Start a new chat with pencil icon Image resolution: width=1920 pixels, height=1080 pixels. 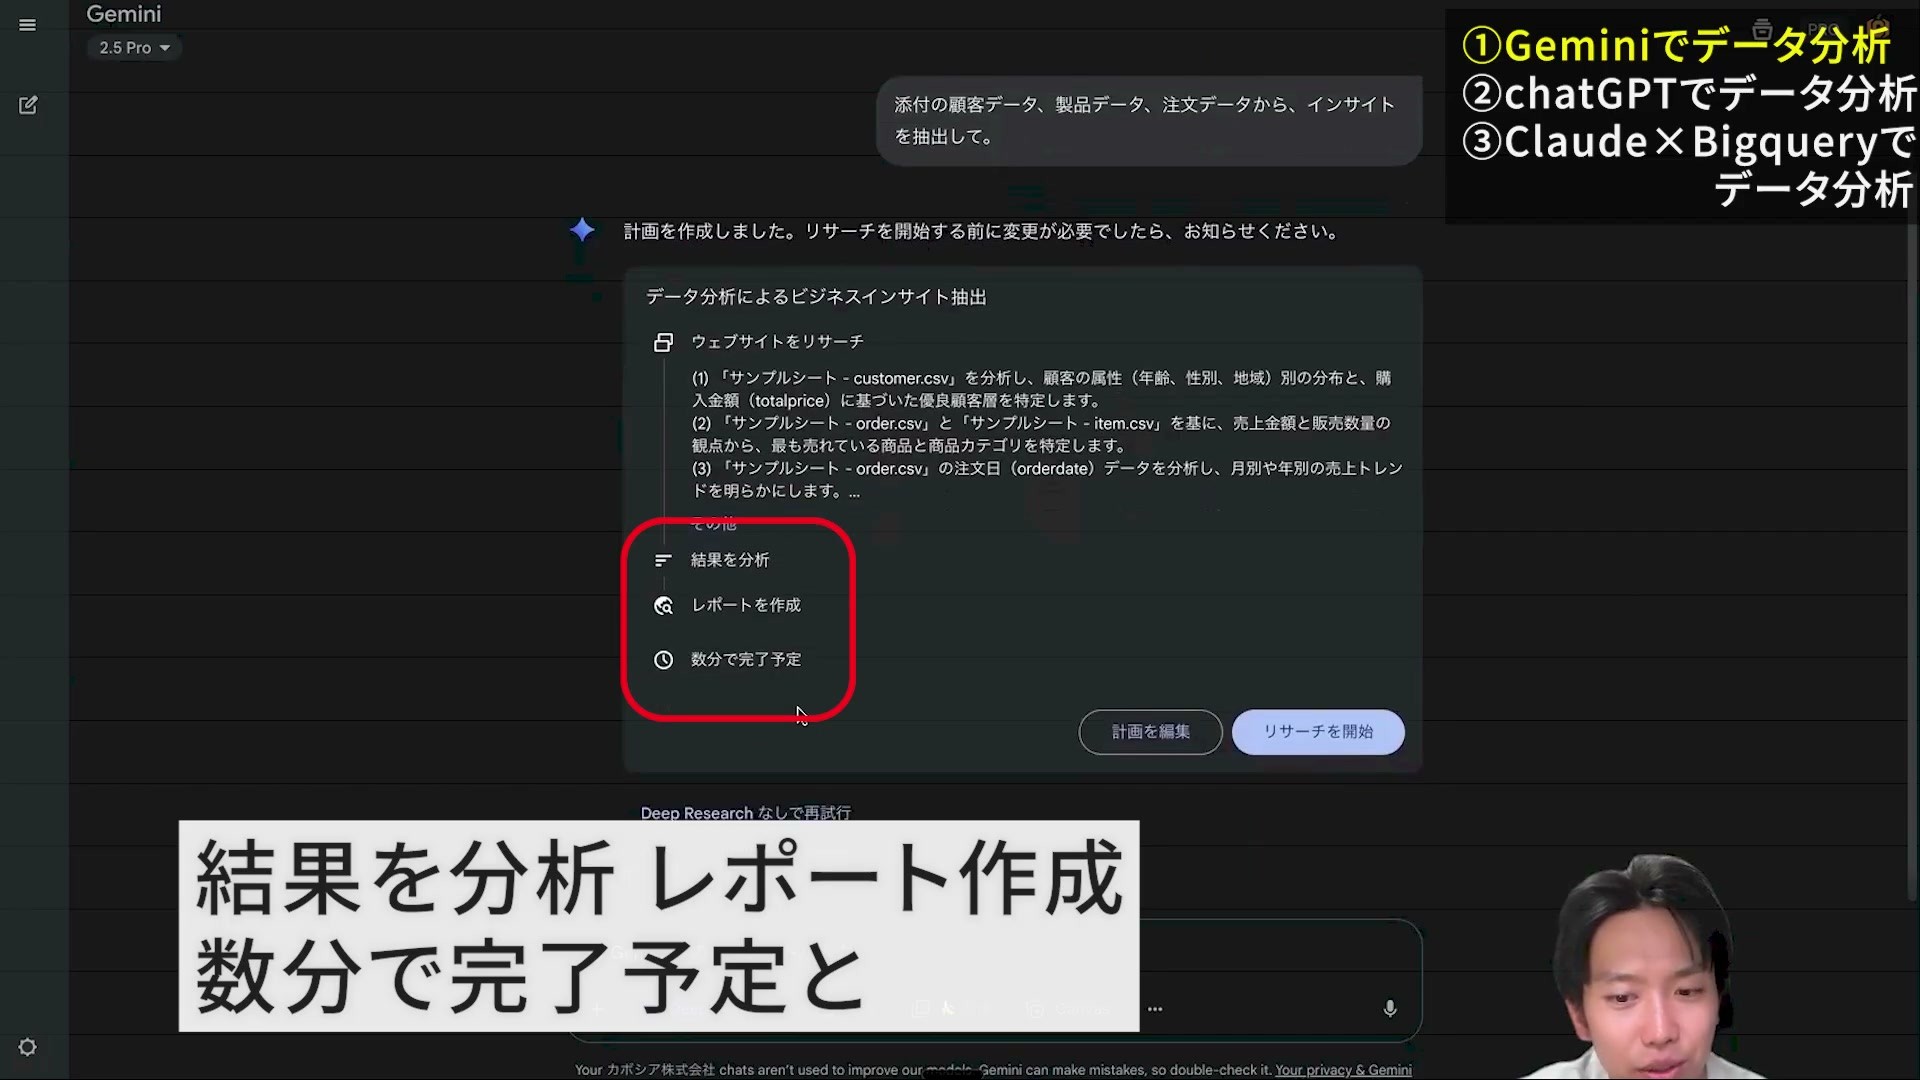tap(28, 105)
